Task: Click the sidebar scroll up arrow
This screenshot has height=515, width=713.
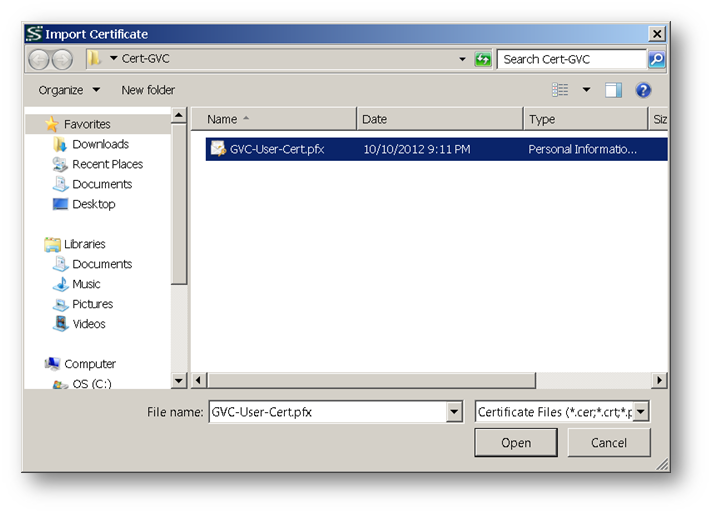Action: [179, 115]
